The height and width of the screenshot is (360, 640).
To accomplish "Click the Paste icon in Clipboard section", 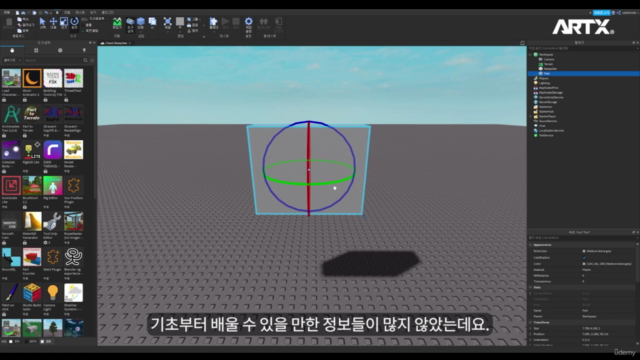I will [9, 22].
